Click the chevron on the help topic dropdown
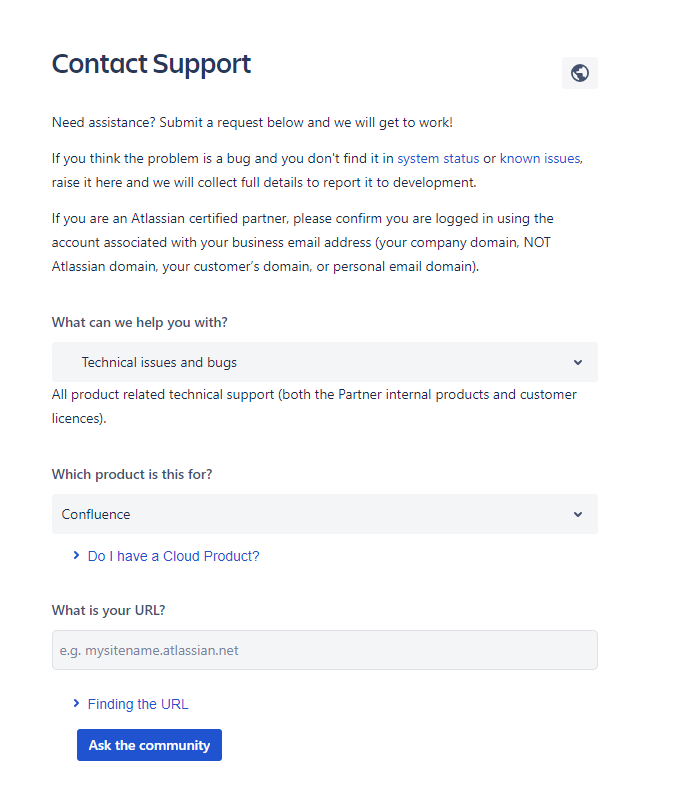 click(x=578, y=362)
